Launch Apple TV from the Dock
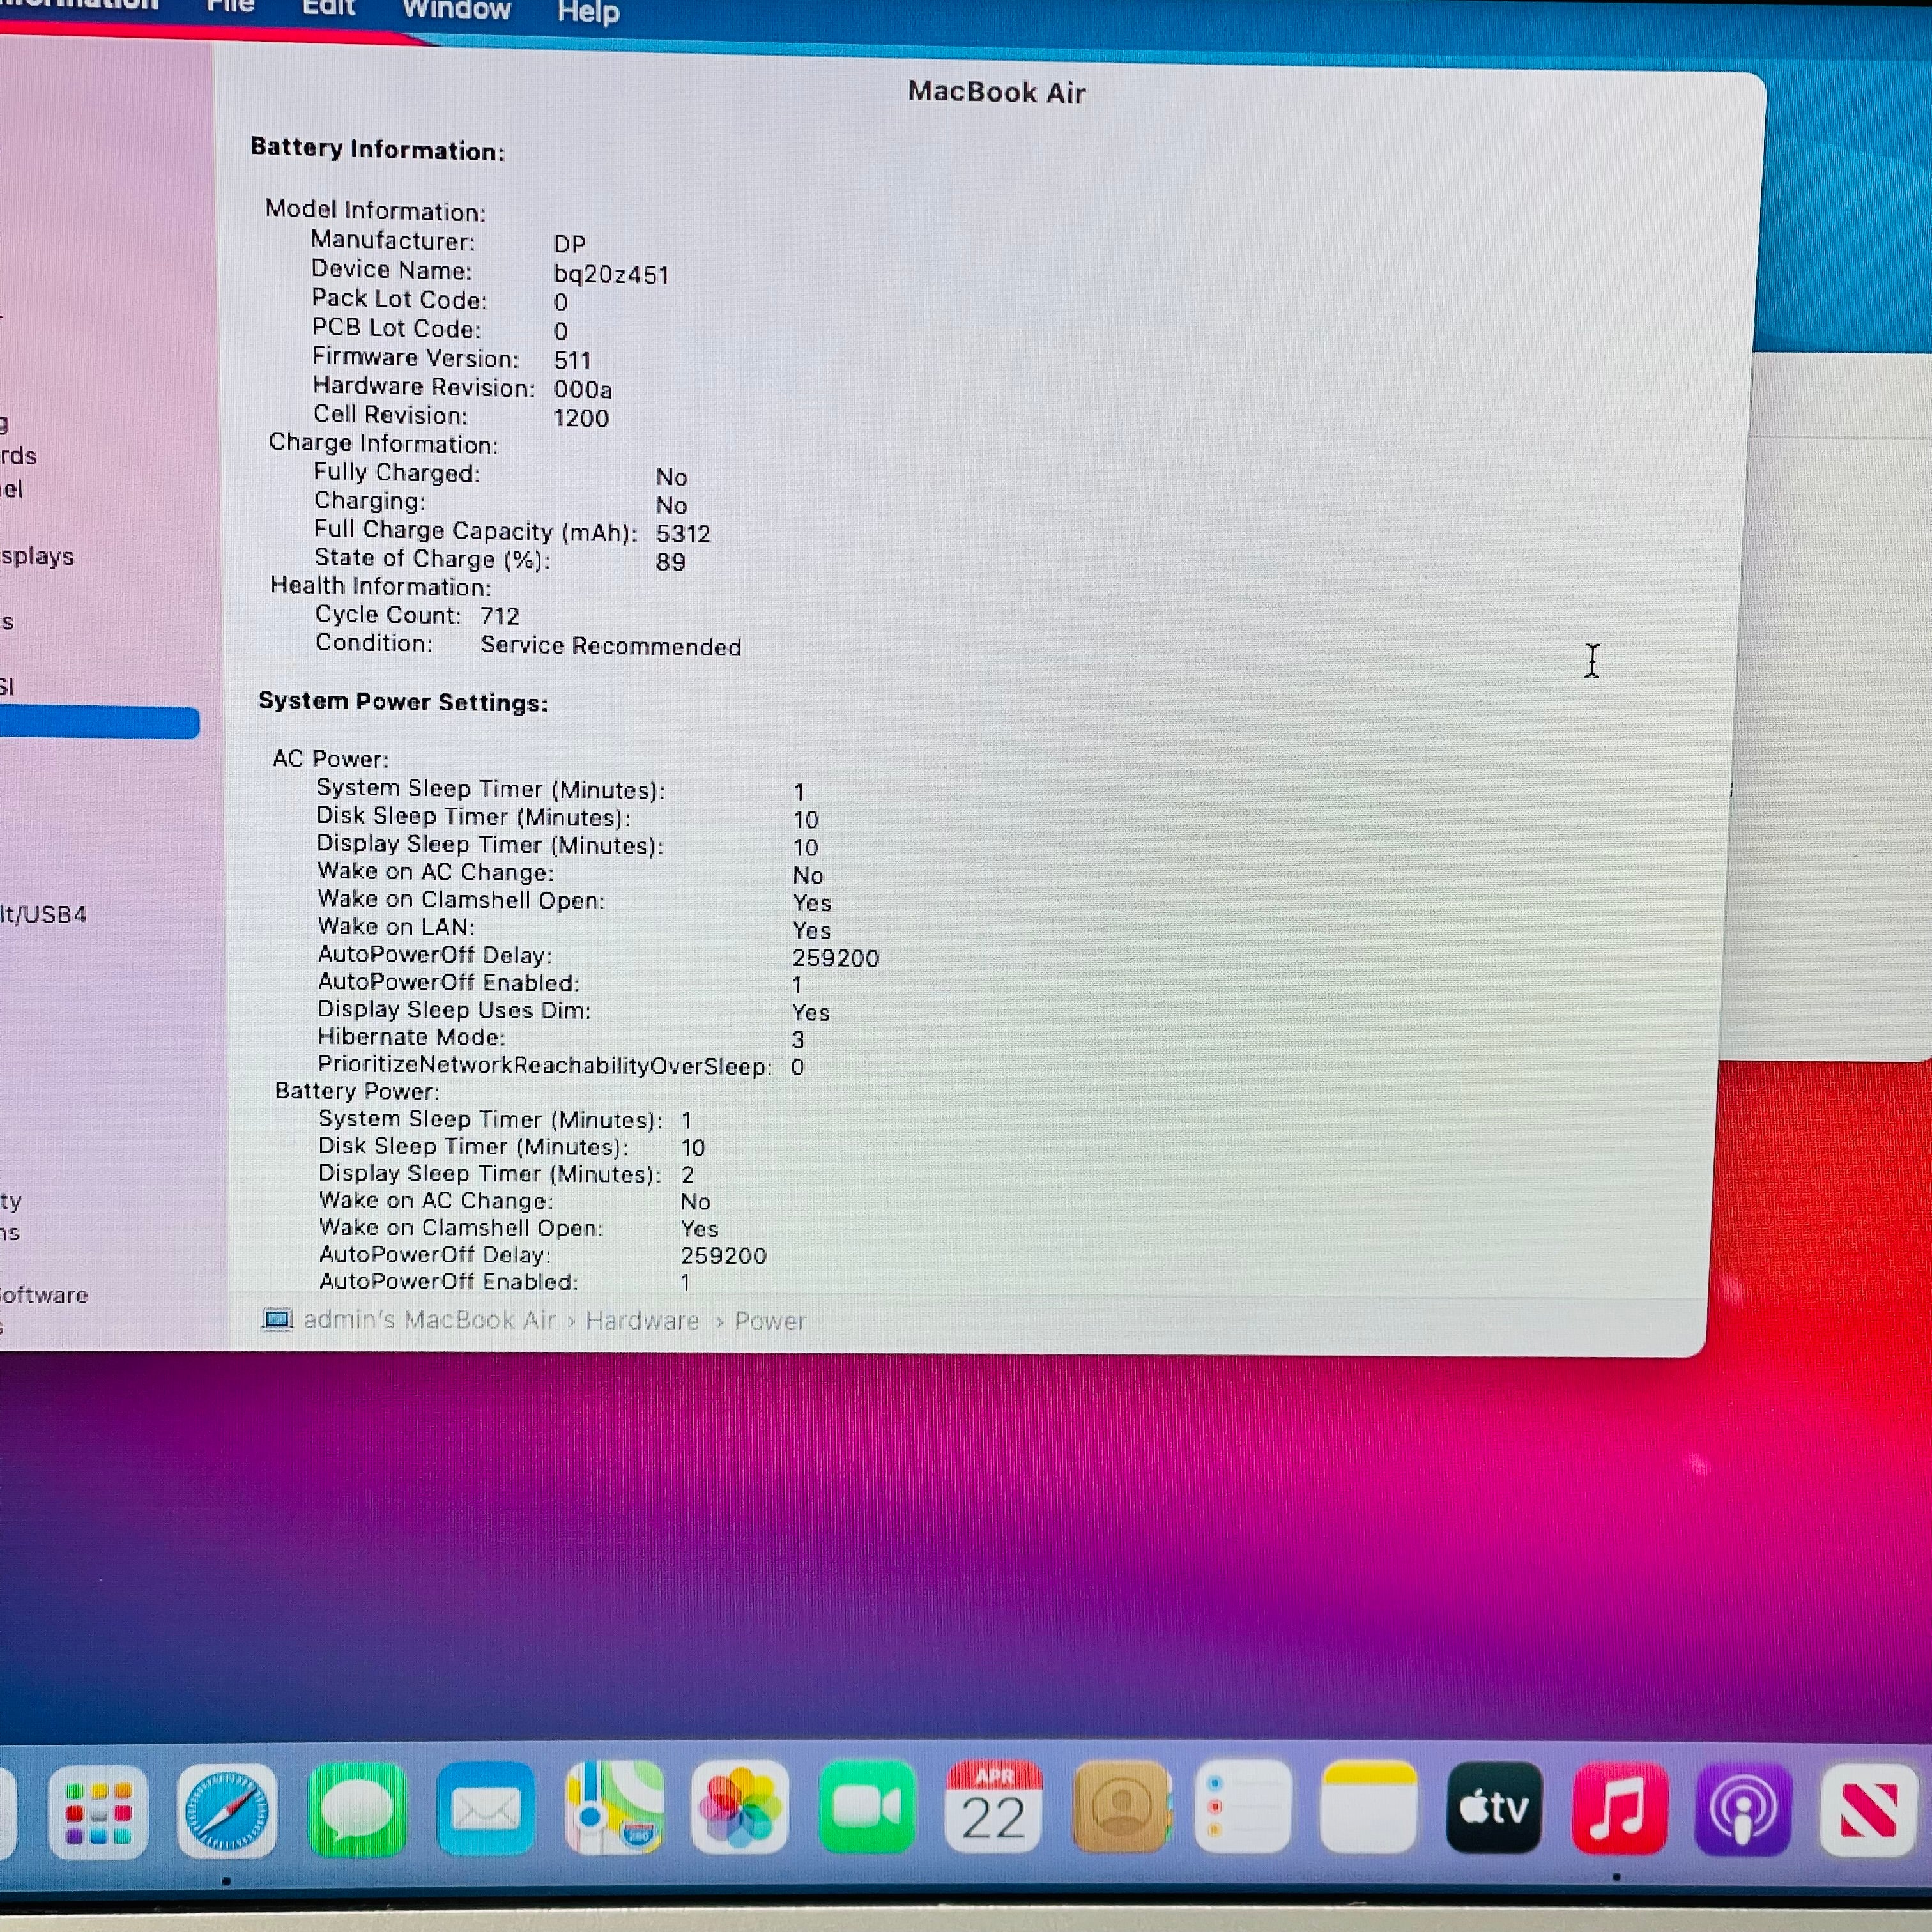Image resolution: width=1932 pixels, height=1932 pixels. [x=1494, y=1807]
